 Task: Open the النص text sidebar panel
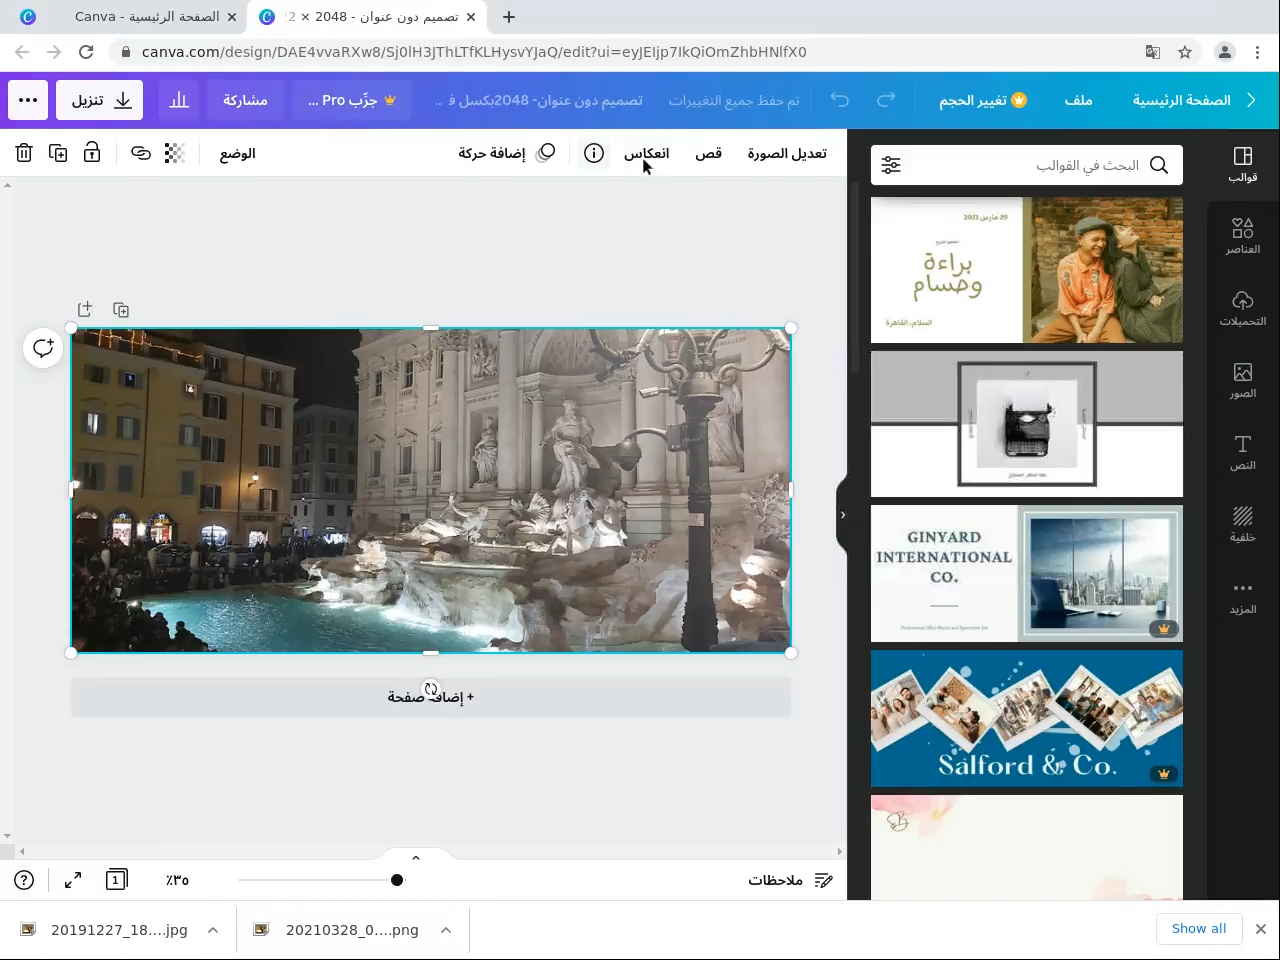[1242, 453]
